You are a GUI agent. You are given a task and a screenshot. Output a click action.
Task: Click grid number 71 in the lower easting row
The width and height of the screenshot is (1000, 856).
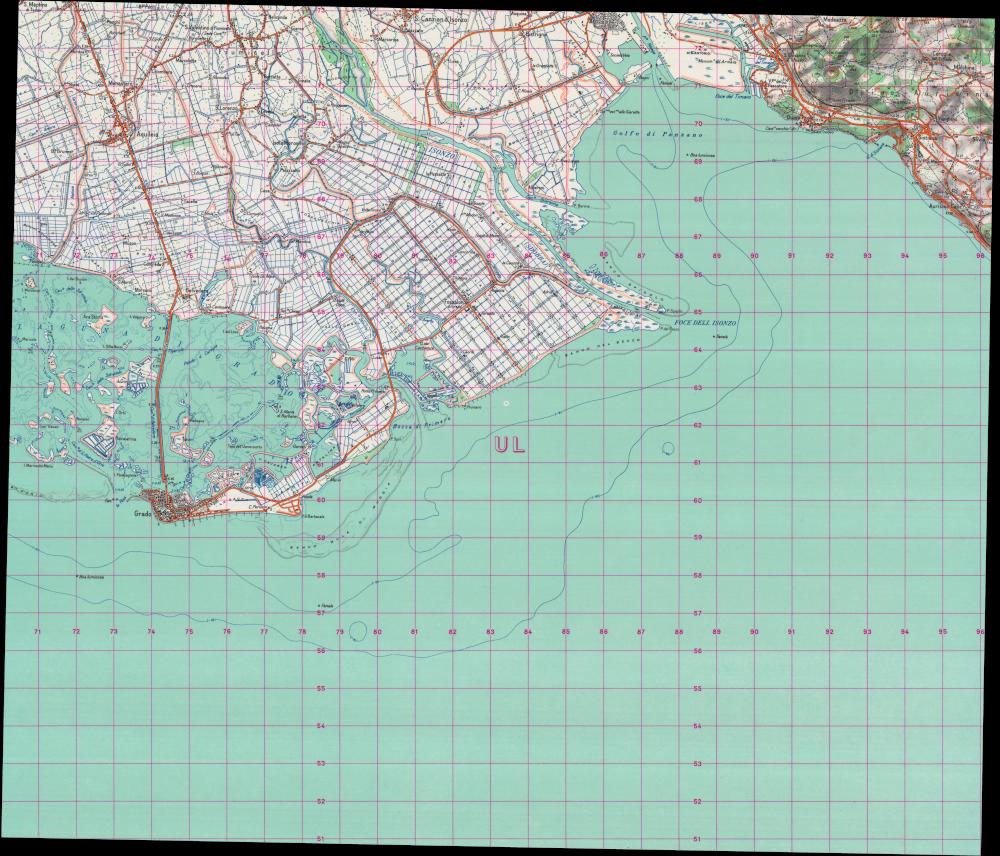[x=38, y=632]
